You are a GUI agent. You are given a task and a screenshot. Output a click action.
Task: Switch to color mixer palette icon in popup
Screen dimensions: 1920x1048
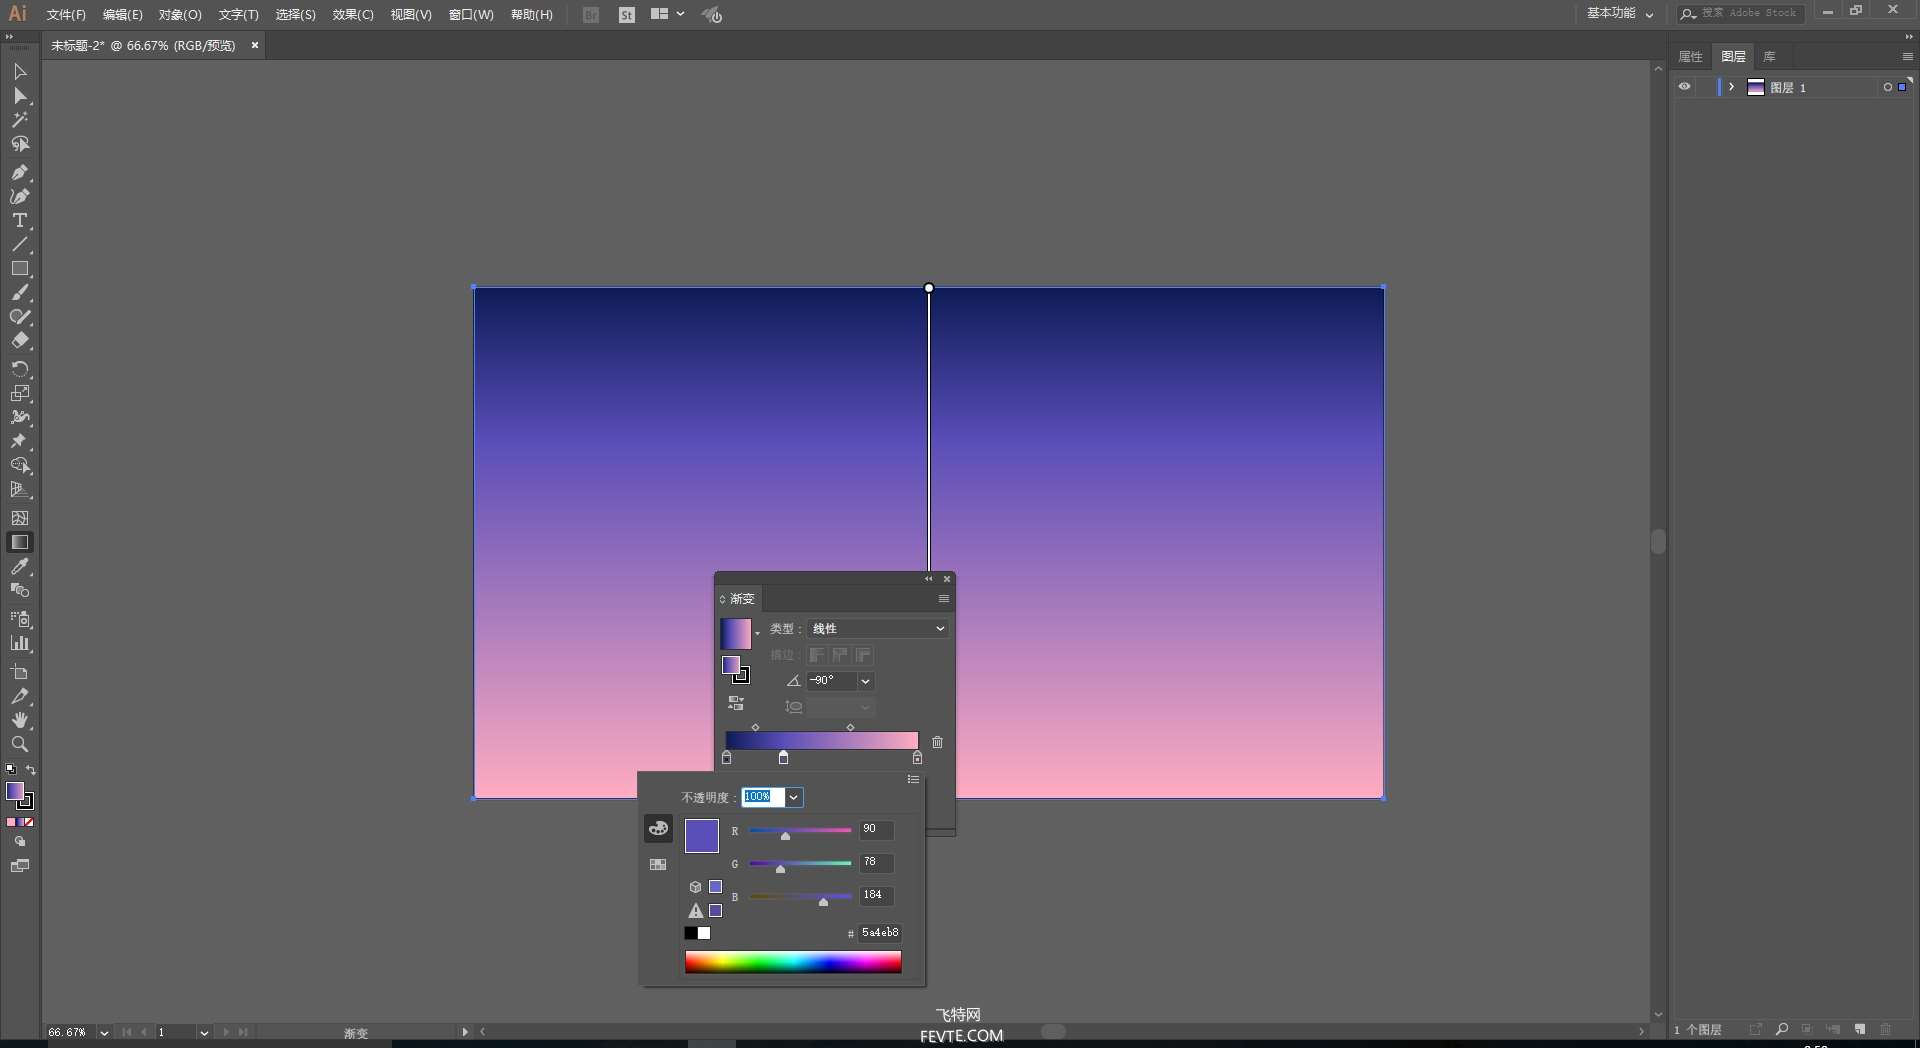pyautogui.click(x=658, y=828)
